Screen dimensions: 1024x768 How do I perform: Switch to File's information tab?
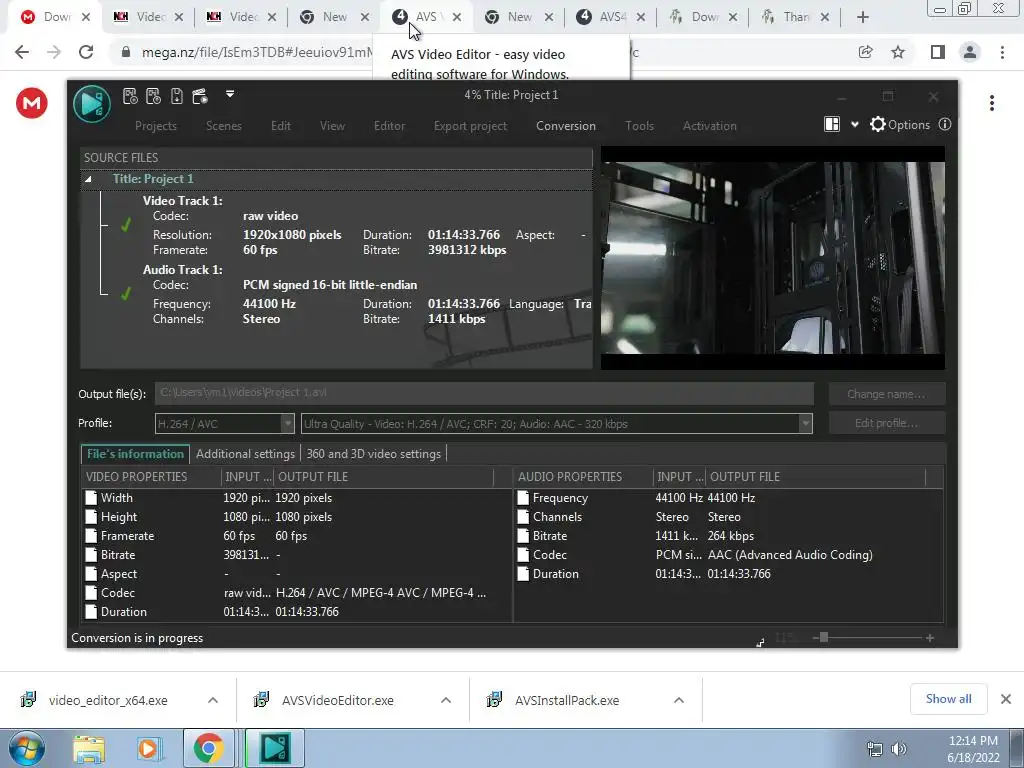click(x=135, y=454)
